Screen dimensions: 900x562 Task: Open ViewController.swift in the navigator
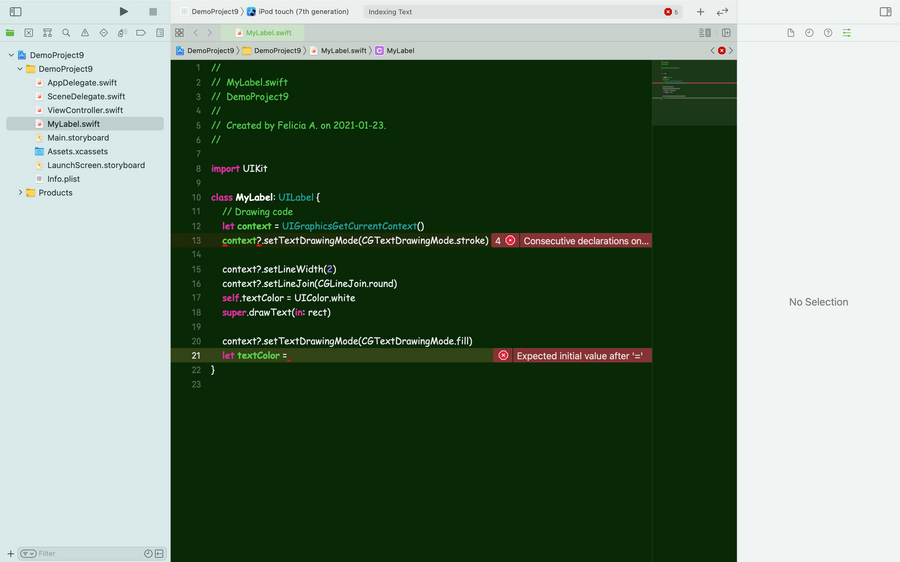point(85,110)
